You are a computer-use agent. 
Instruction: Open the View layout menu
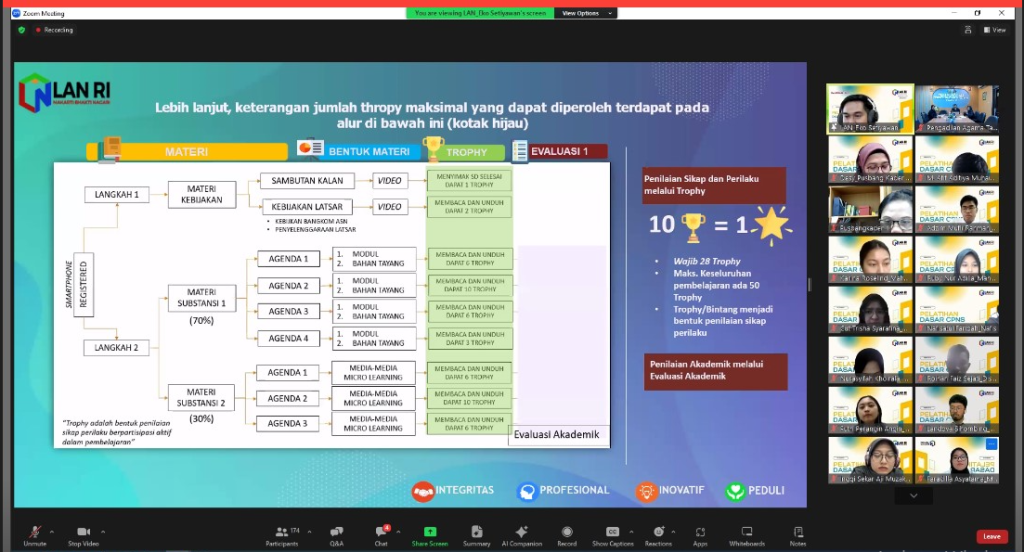(995, 30)
